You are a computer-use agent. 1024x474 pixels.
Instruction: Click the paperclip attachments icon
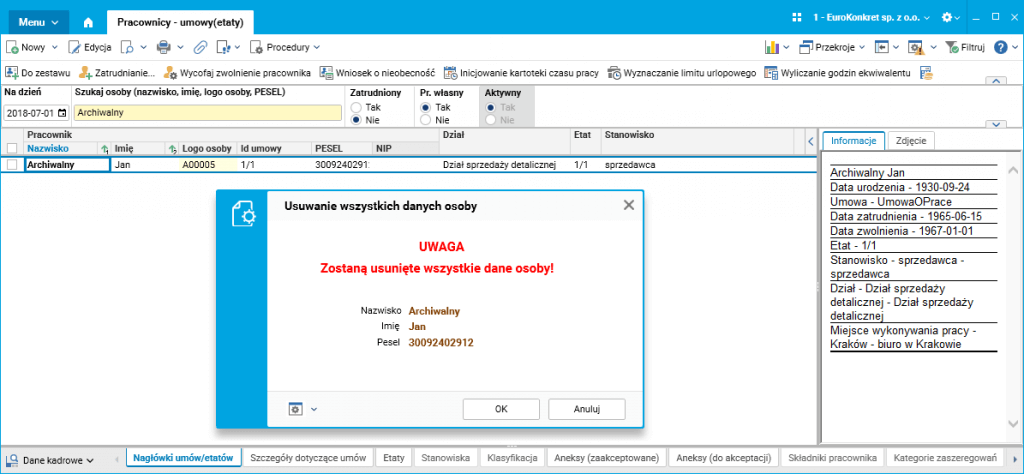click(x=200, y=47)
